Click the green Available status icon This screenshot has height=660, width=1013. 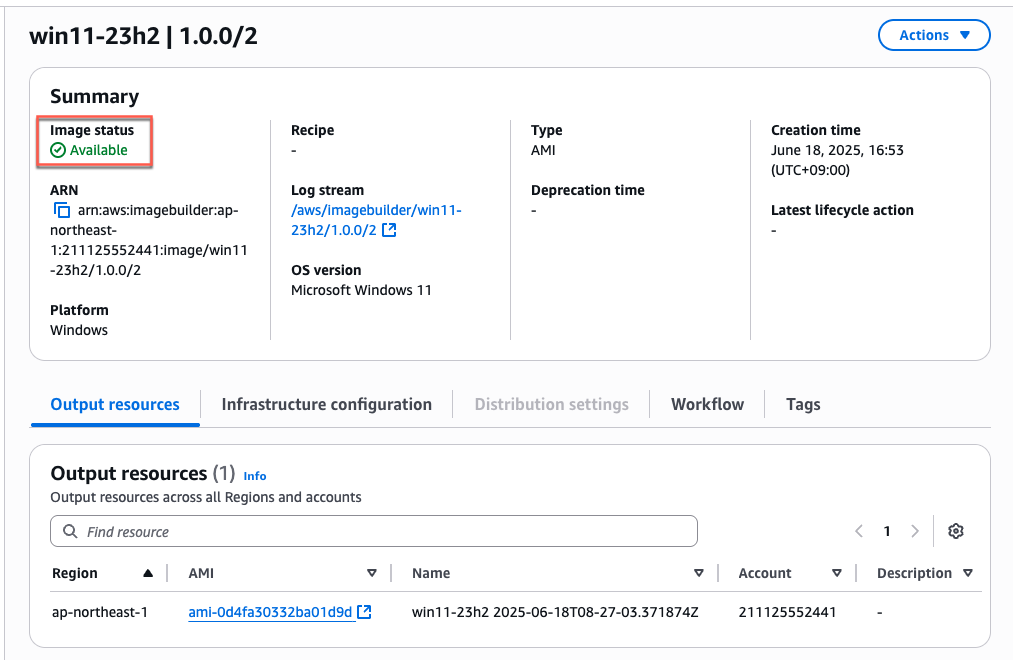tap(58, 150)
